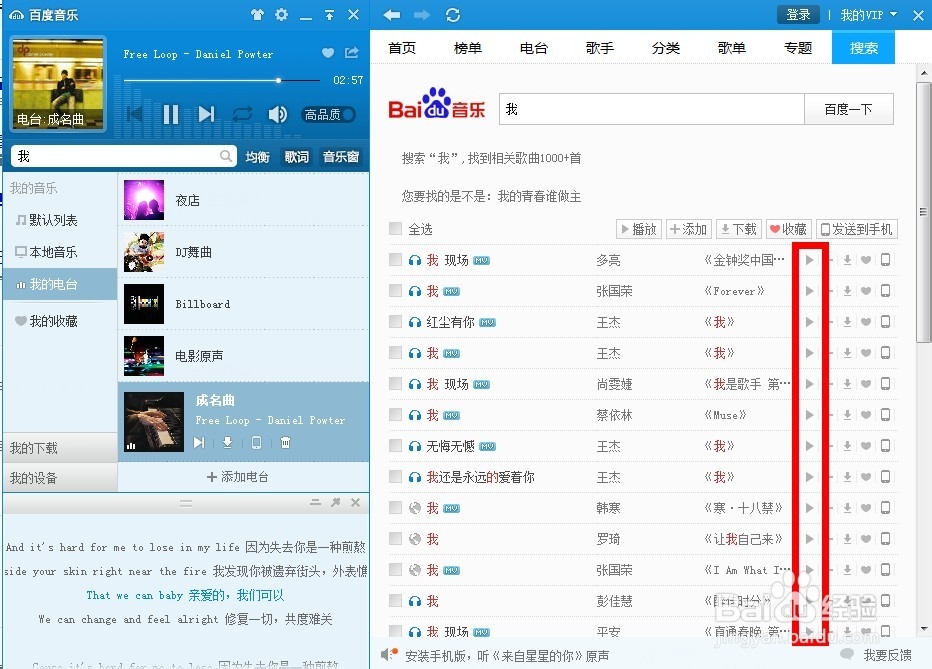This screenshot has height=669, width=932.
Task: Select the DJ舞曲 radio station
Action: 244,253
